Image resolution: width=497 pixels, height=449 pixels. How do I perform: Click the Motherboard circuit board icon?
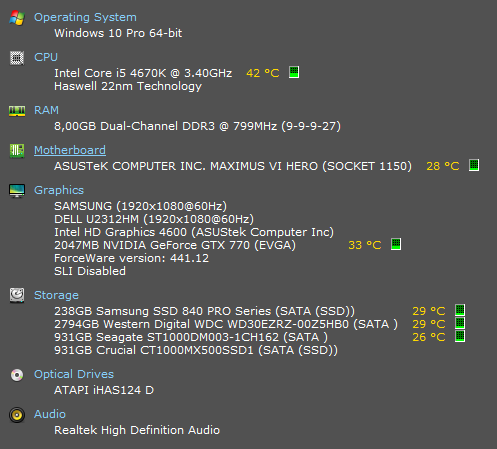[17, 151]
